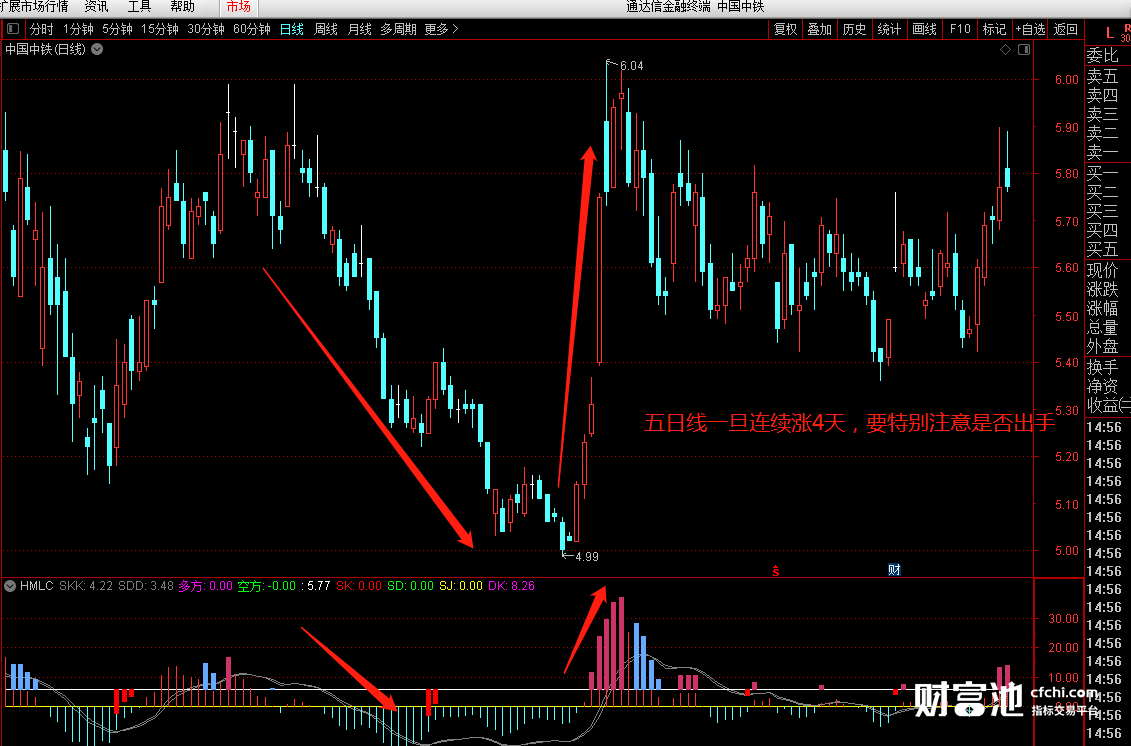Screen dimensions: 1131x746
Task: Click the 复权 button
Action: 785,29
